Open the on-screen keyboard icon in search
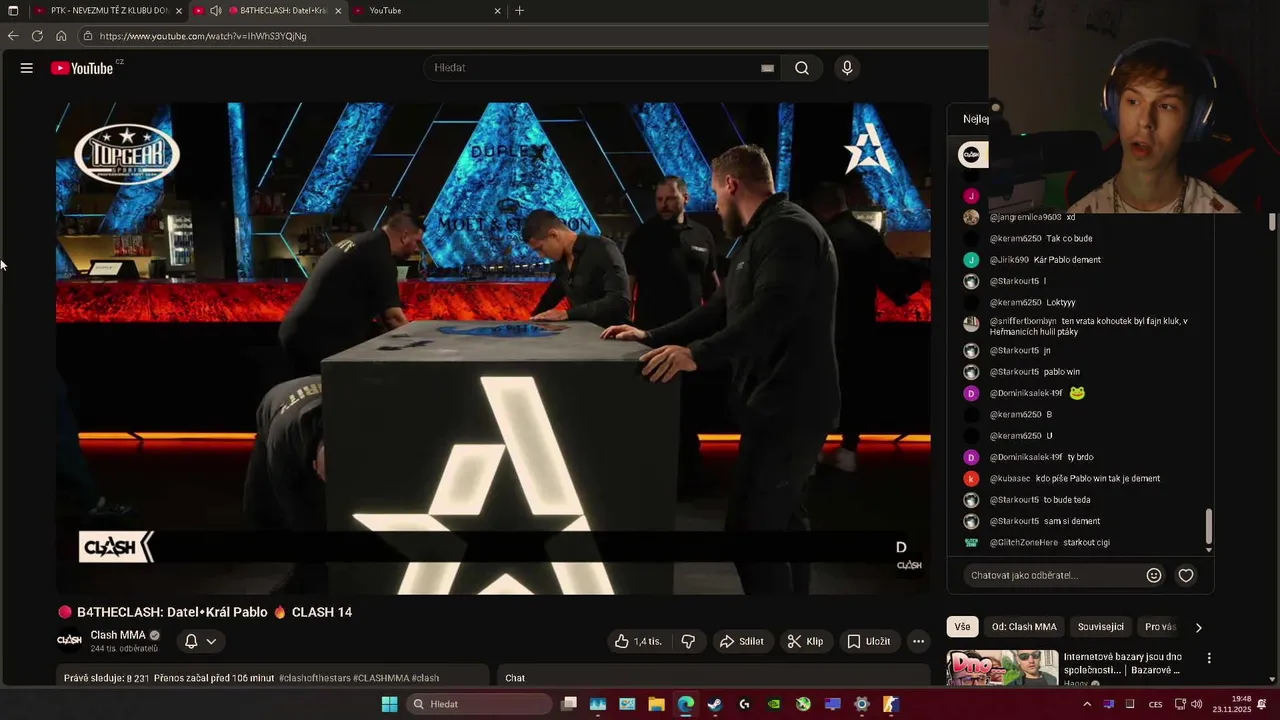The width and height of the screenshot is (1280, 720). pos(767,68)
